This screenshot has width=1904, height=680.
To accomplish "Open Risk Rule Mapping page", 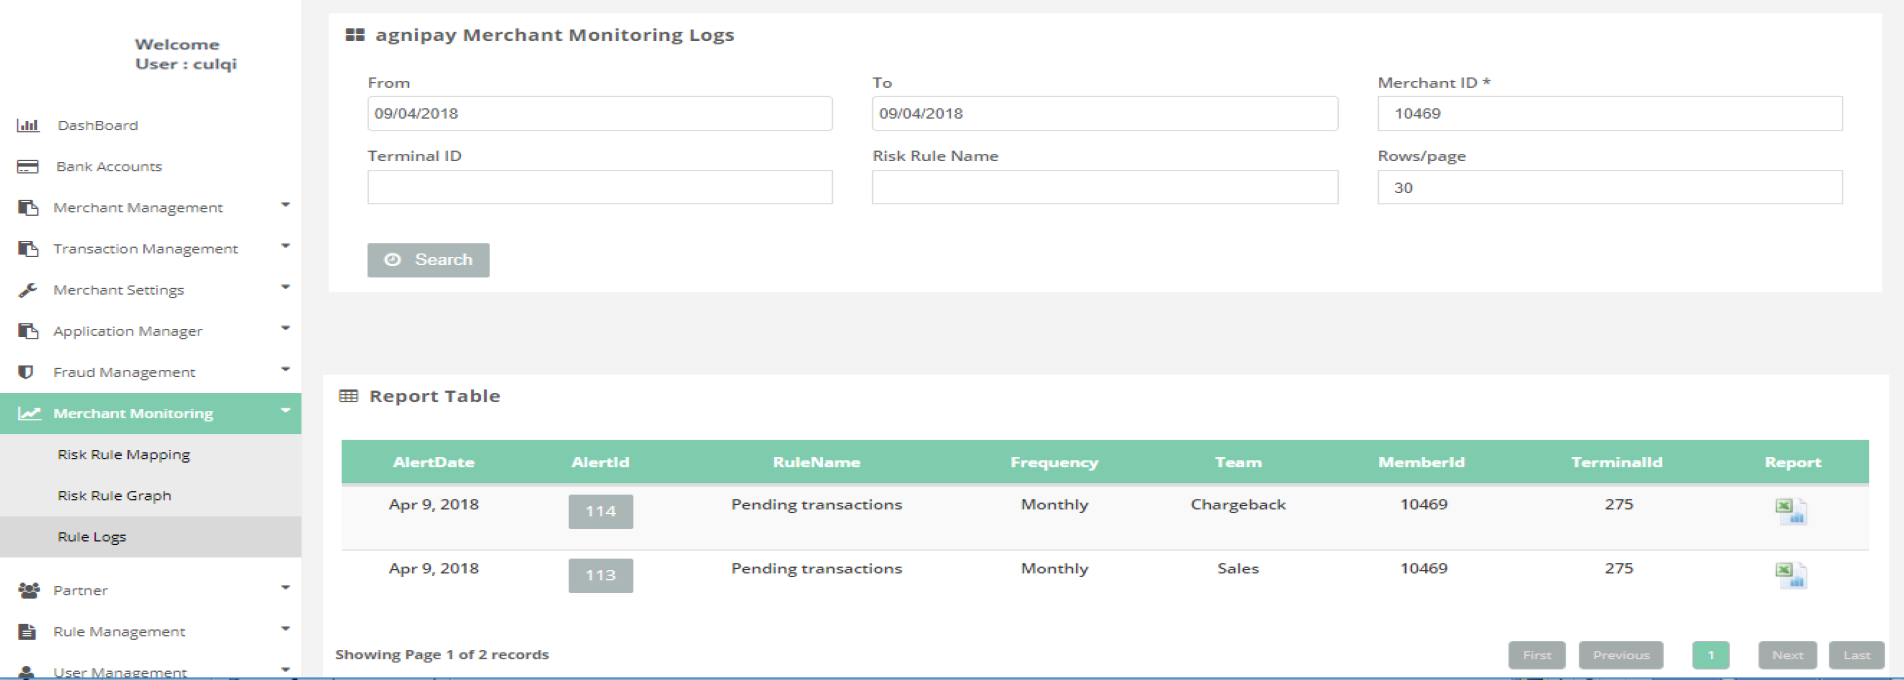I will click(x=123, y=454).
